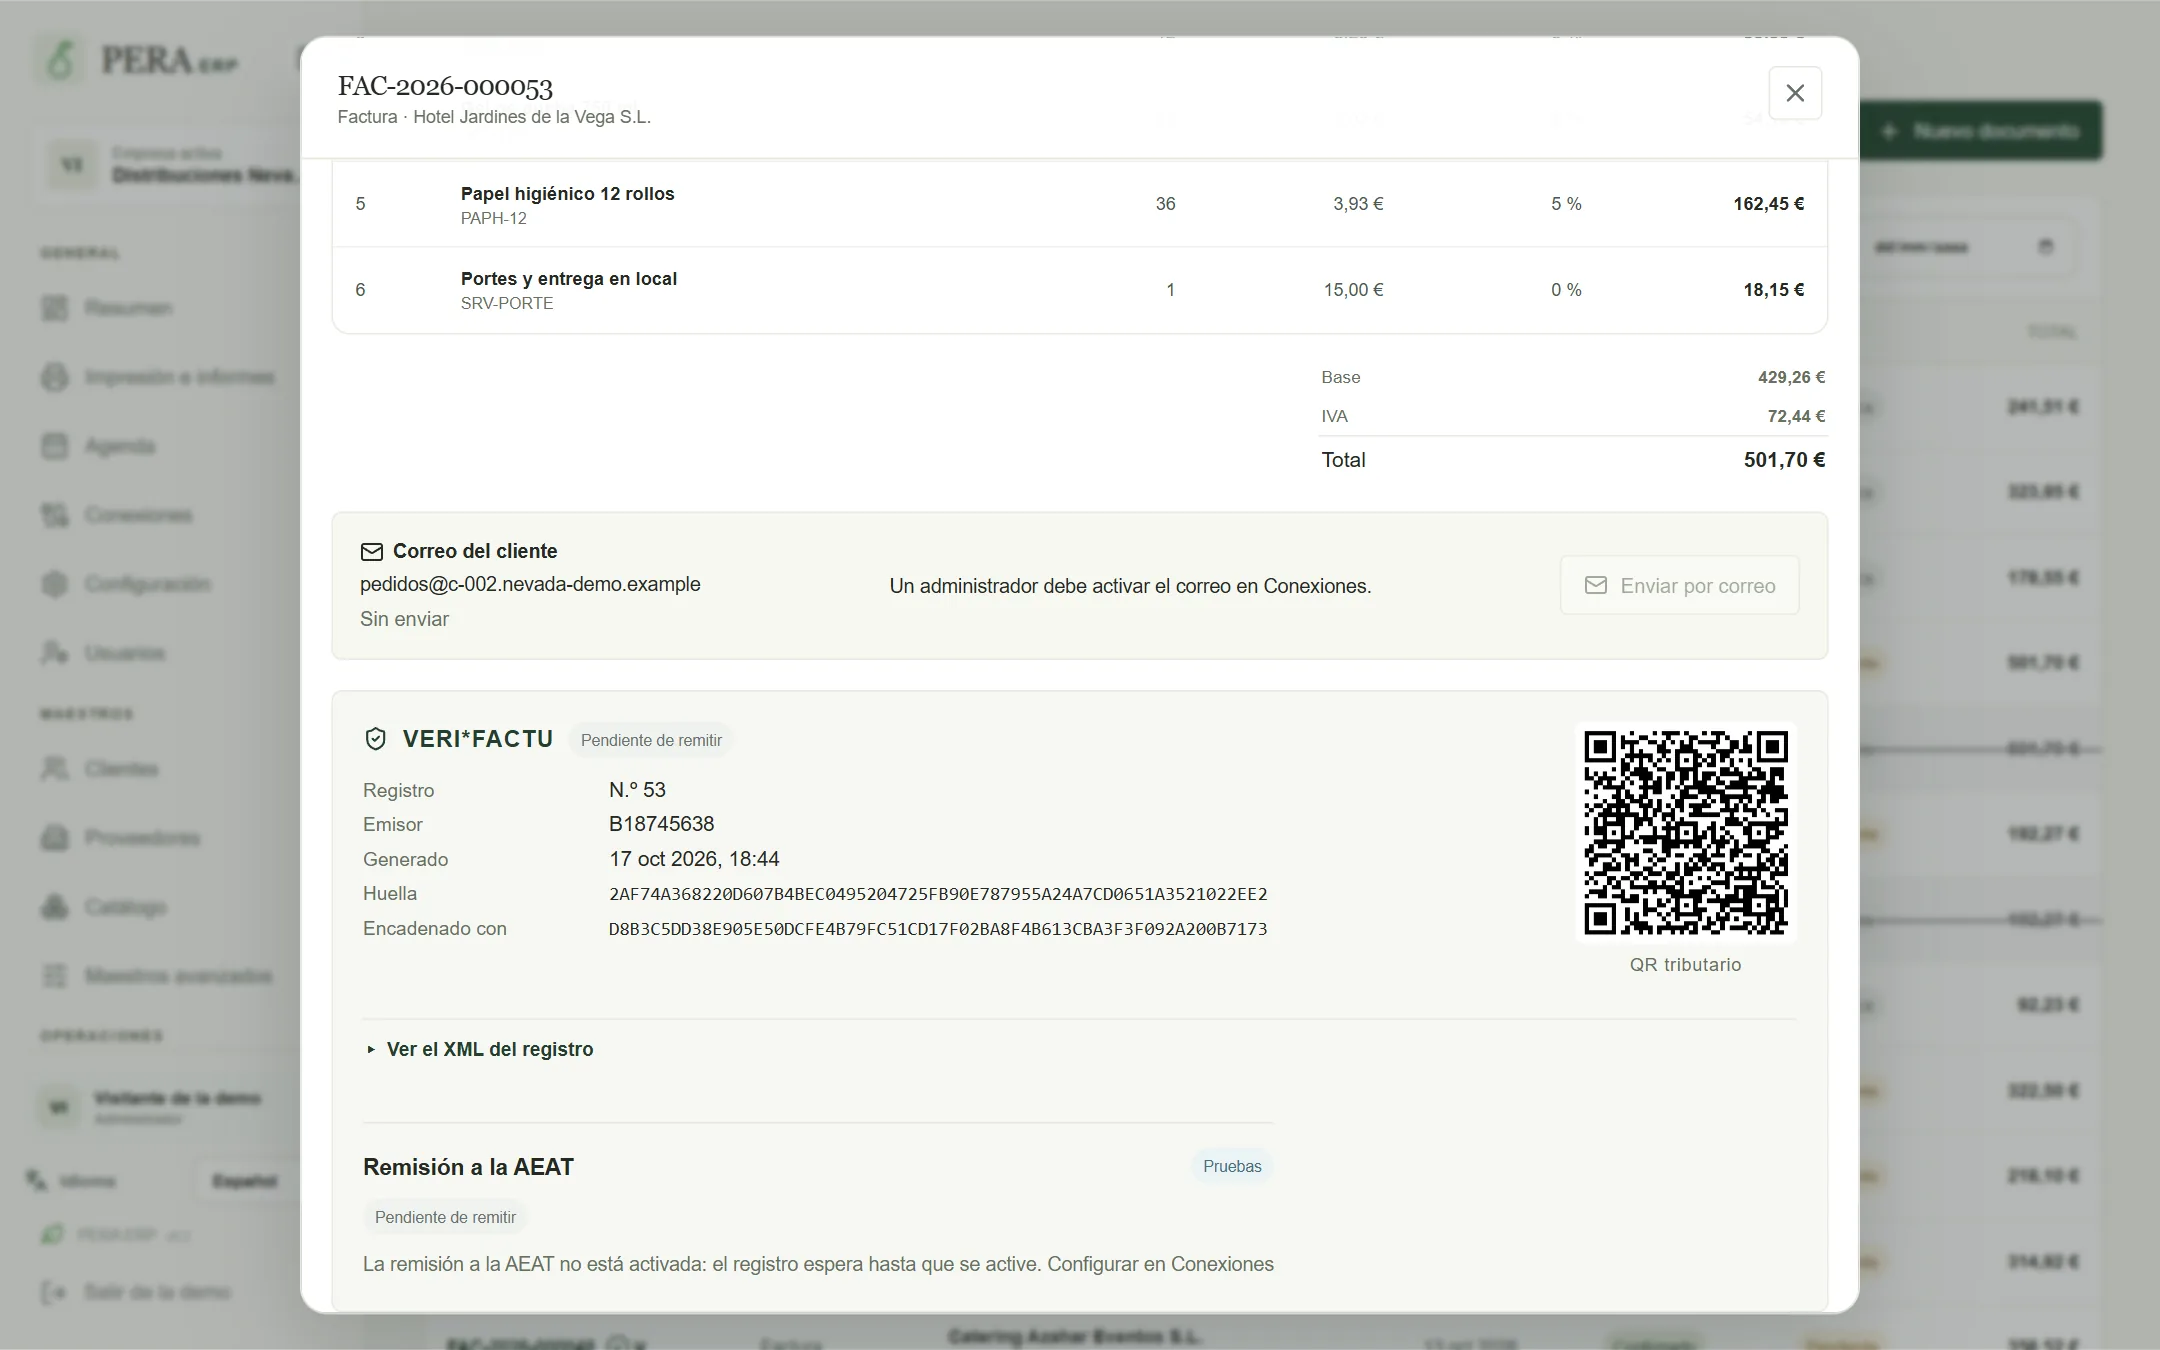
Task: Open the QR tributario code image
Action: tap(1686, 832)
